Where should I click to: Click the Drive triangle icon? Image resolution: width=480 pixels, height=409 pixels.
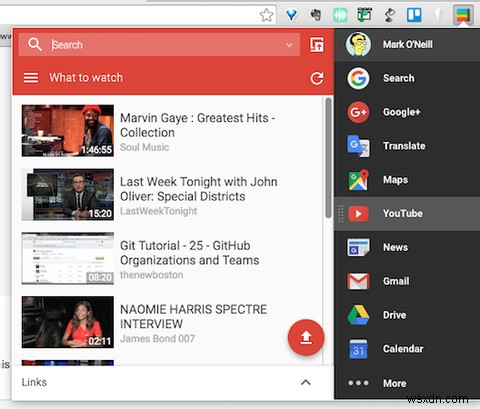(358, 315)
